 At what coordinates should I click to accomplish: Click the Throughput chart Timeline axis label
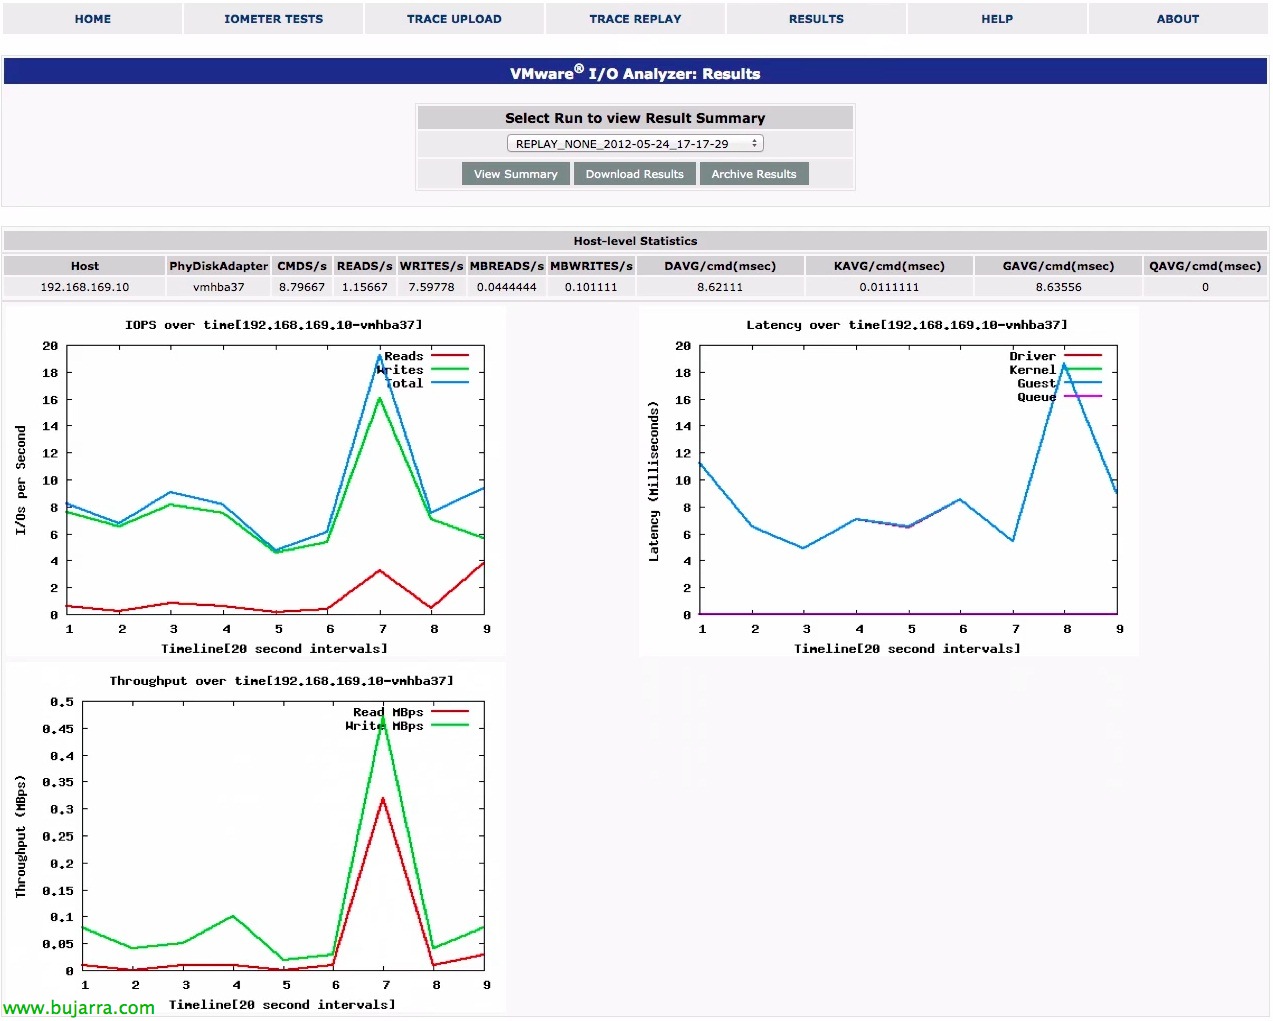pos(282,1005)
